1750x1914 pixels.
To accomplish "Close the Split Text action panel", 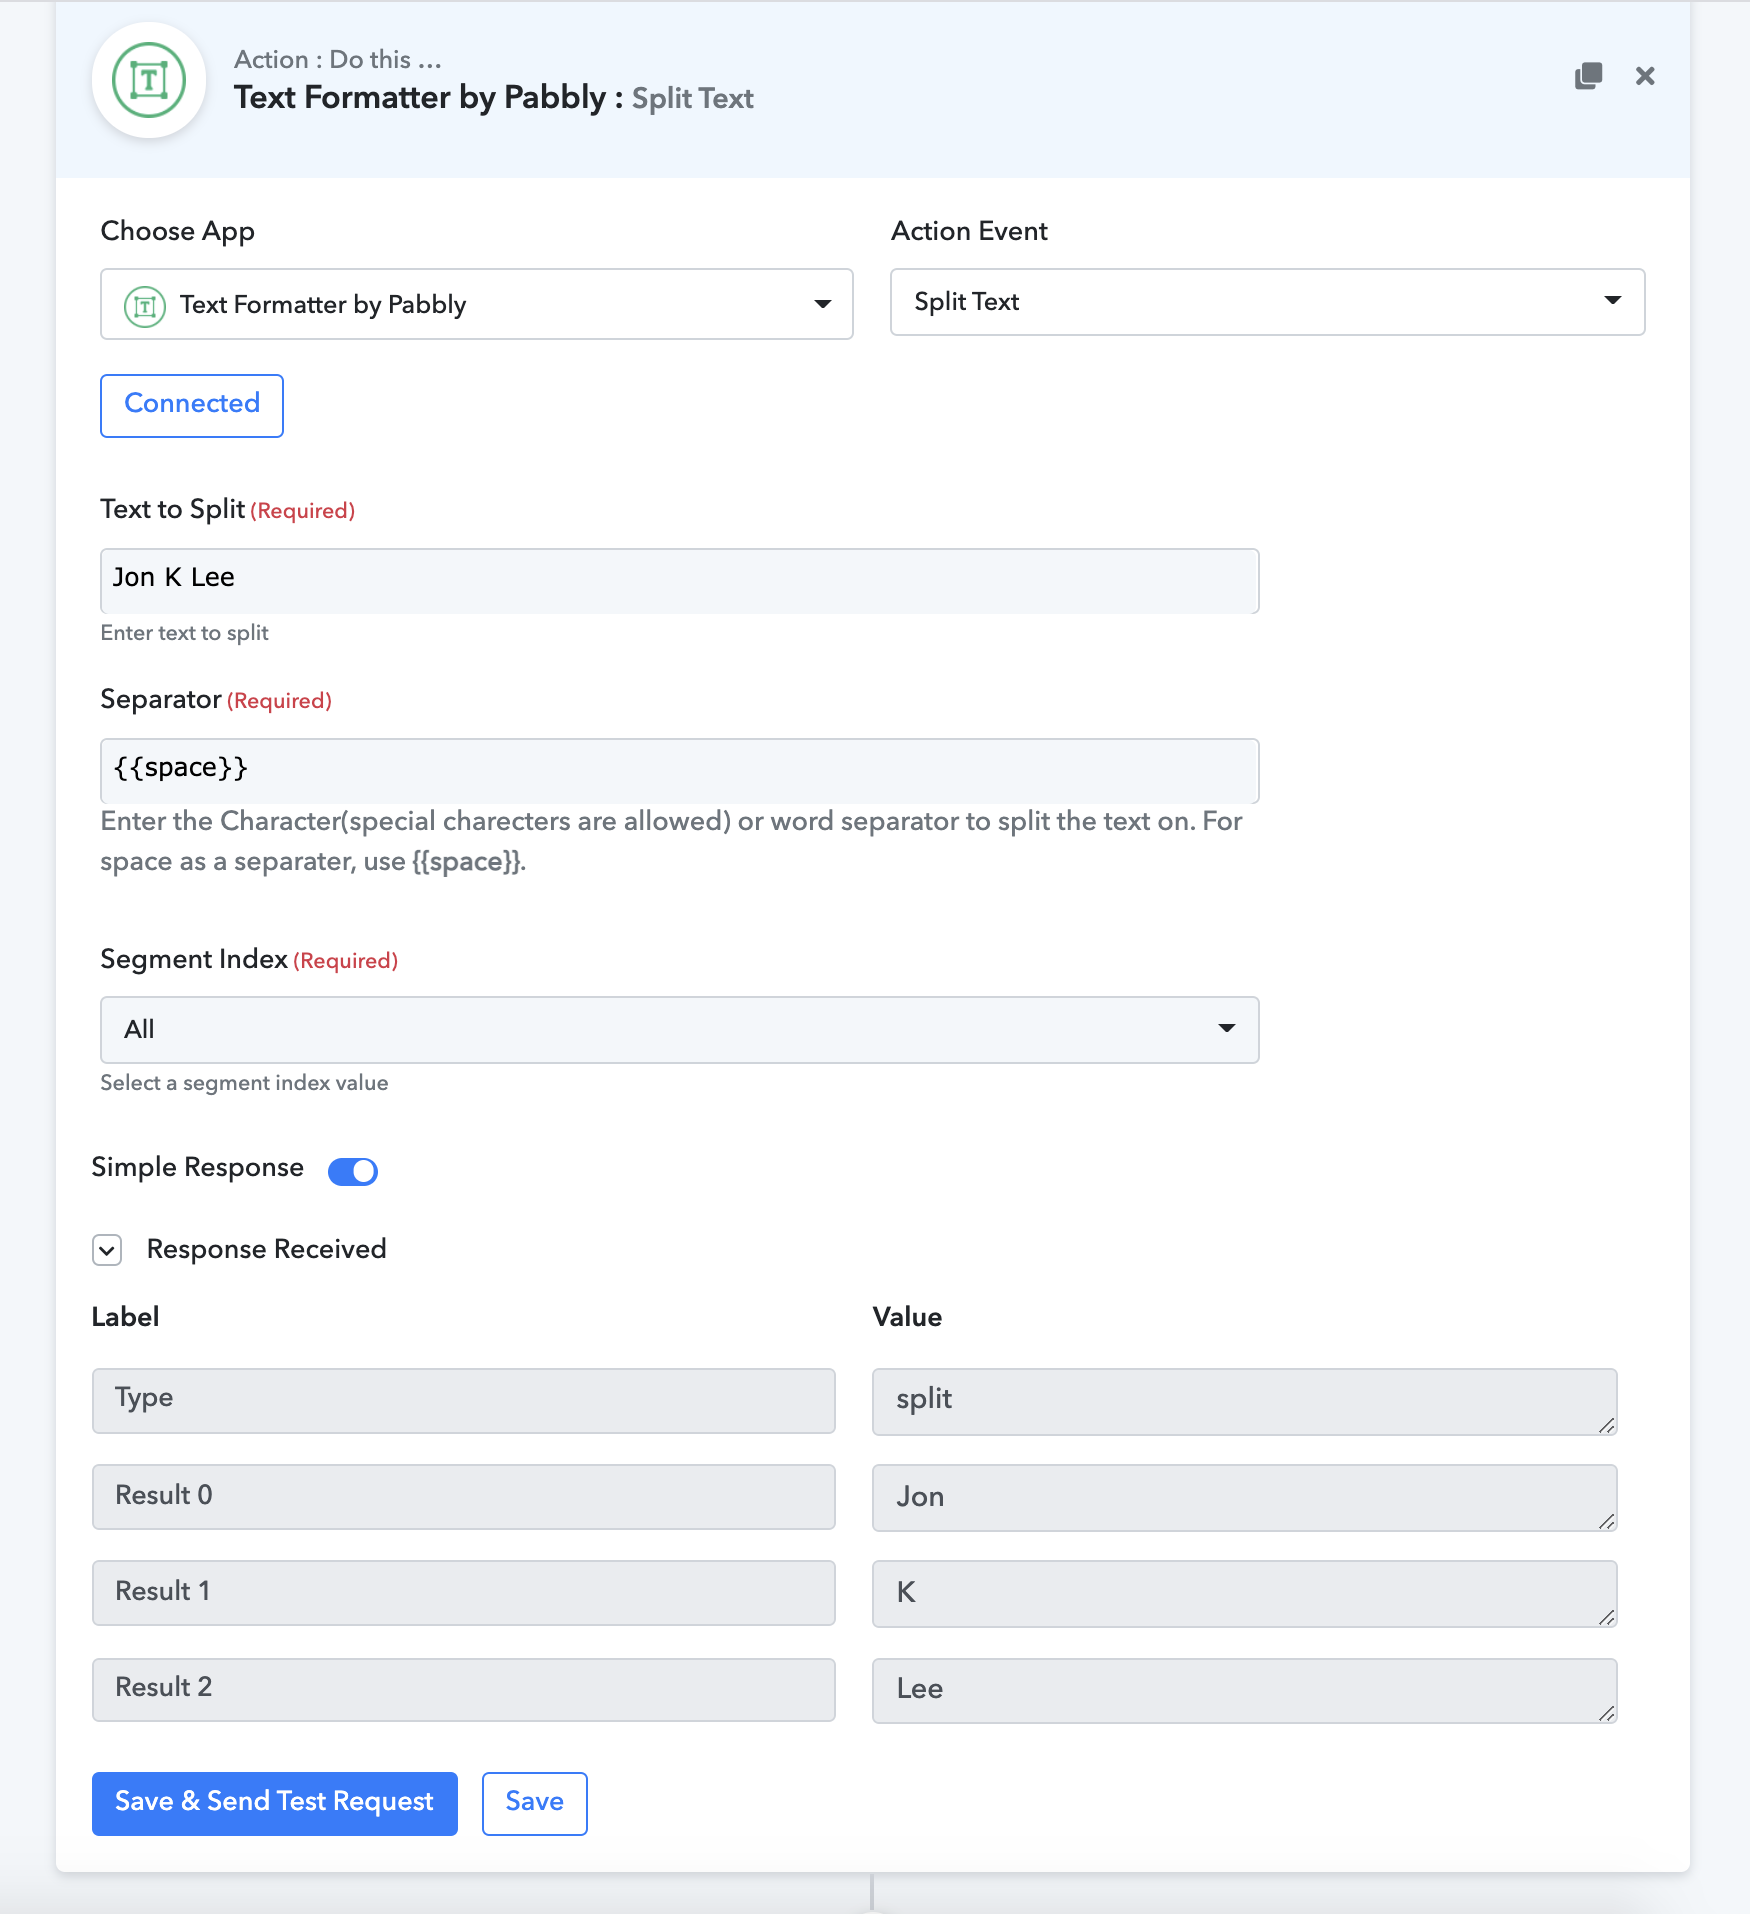I will click(x=1645, y=76).
